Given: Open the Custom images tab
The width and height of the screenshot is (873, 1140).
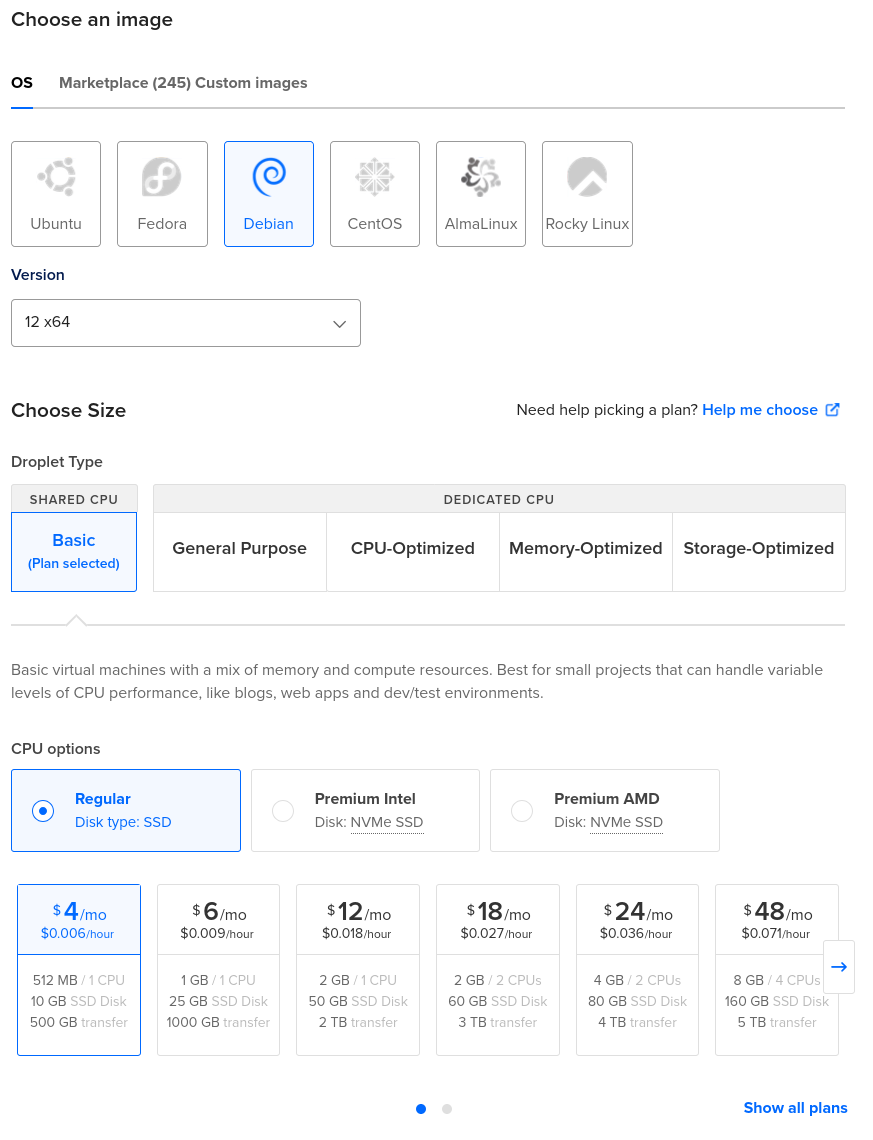Looking at the screenshot, I should click(251, 83).
